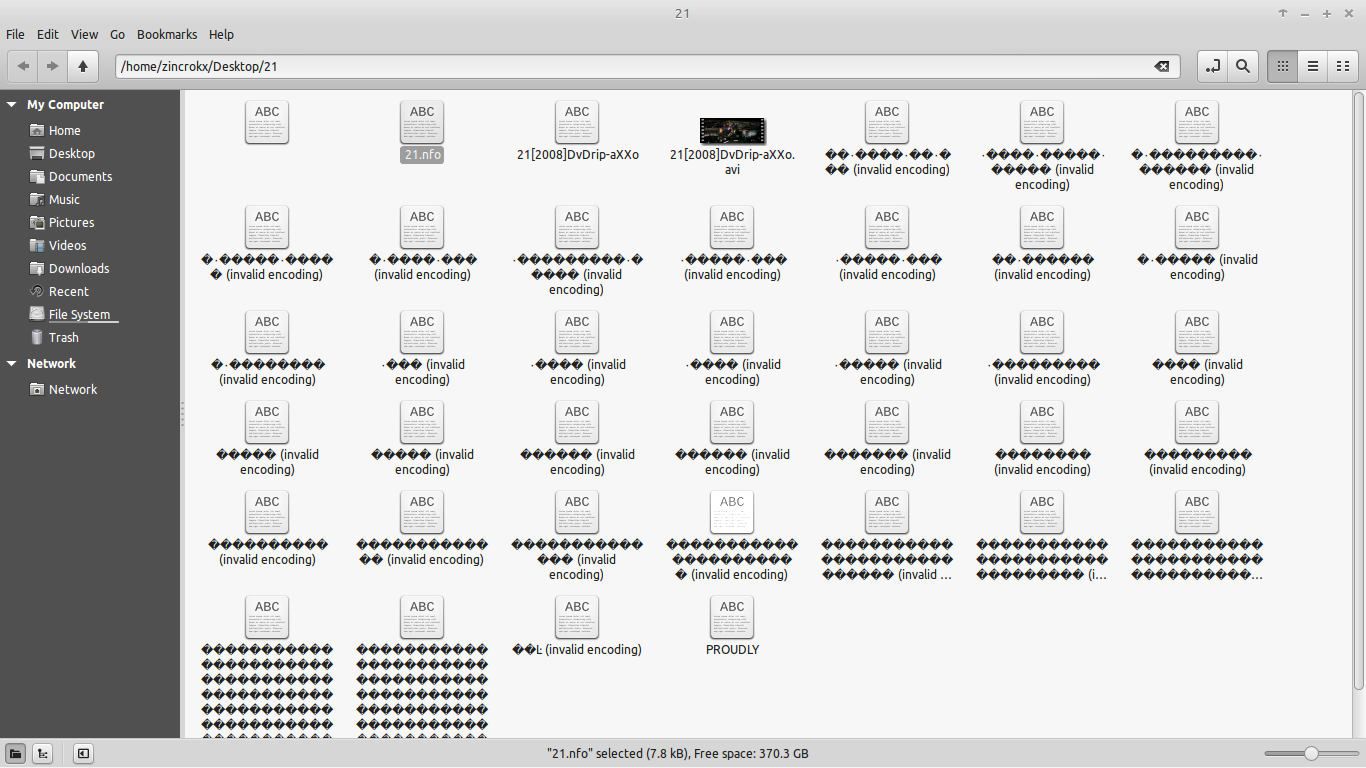Collapse the My Computer section
This screenshot has width=1366, height=768.
12,104
